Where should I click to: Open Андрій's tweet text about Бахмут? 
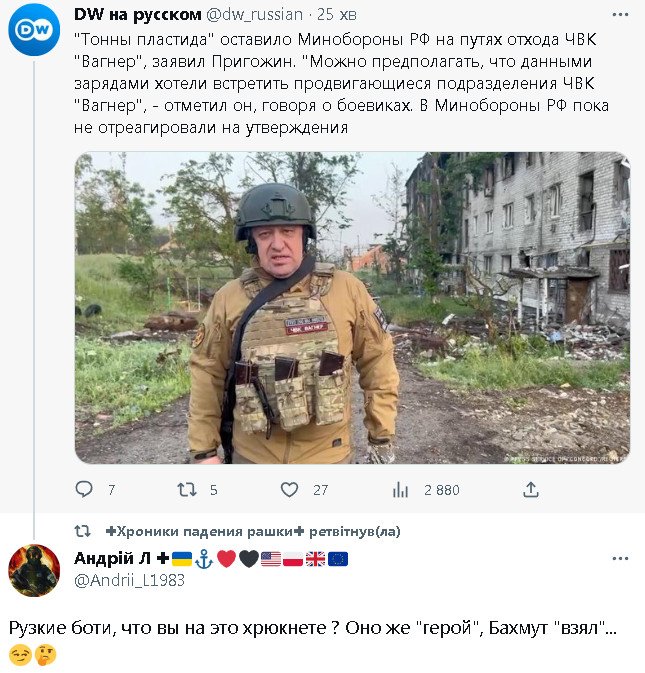[312, 629]
